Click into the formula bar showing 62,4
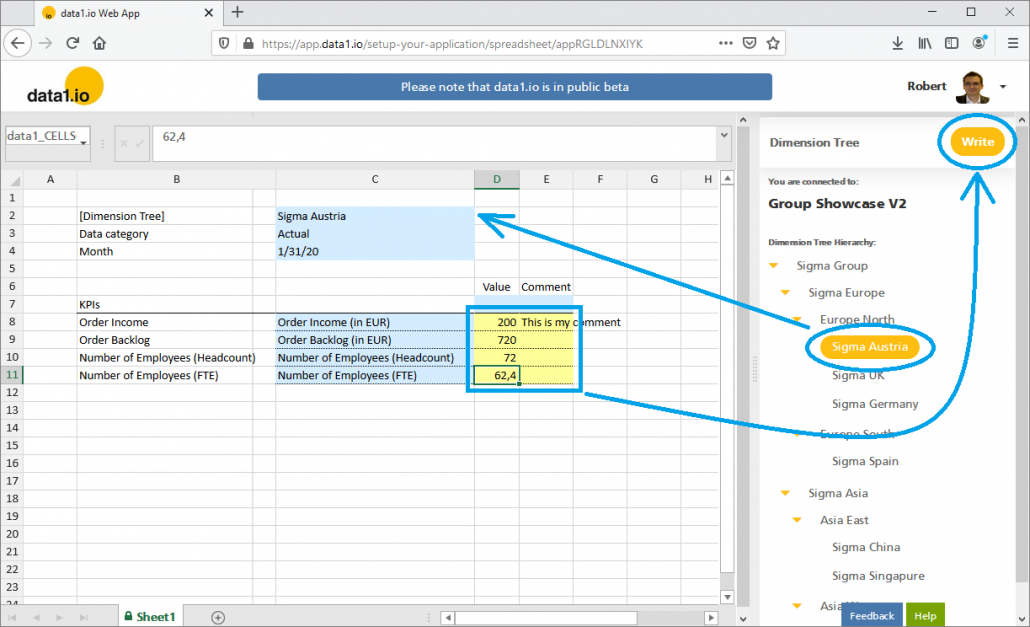This screenshot has width=1030, height=627. click(435, 143)
